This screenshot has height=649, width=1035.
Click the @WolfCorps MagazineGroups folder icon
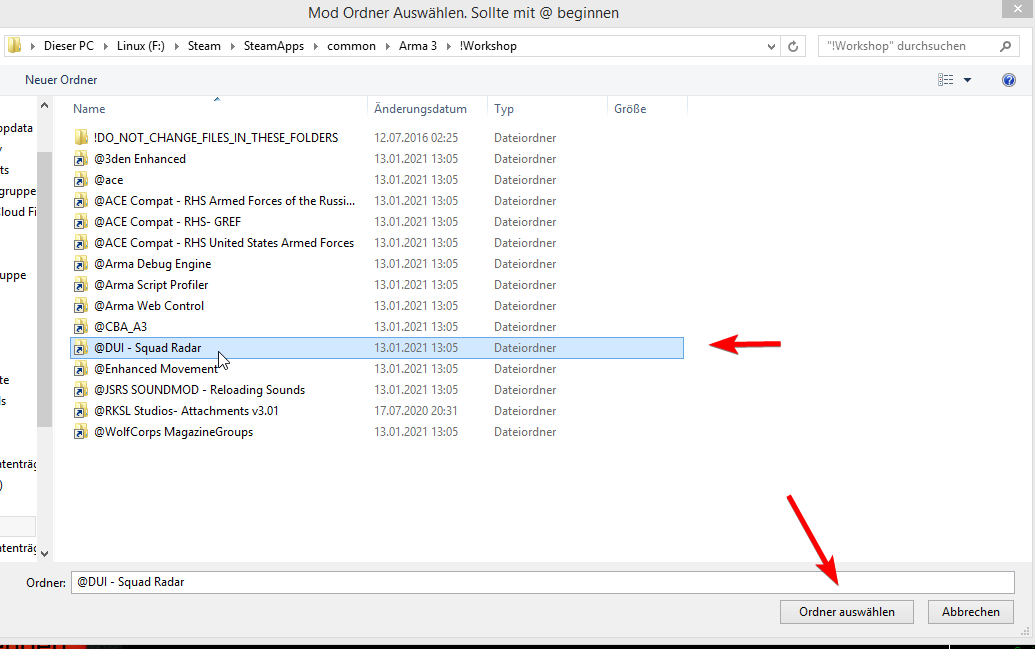click(81, 432)
